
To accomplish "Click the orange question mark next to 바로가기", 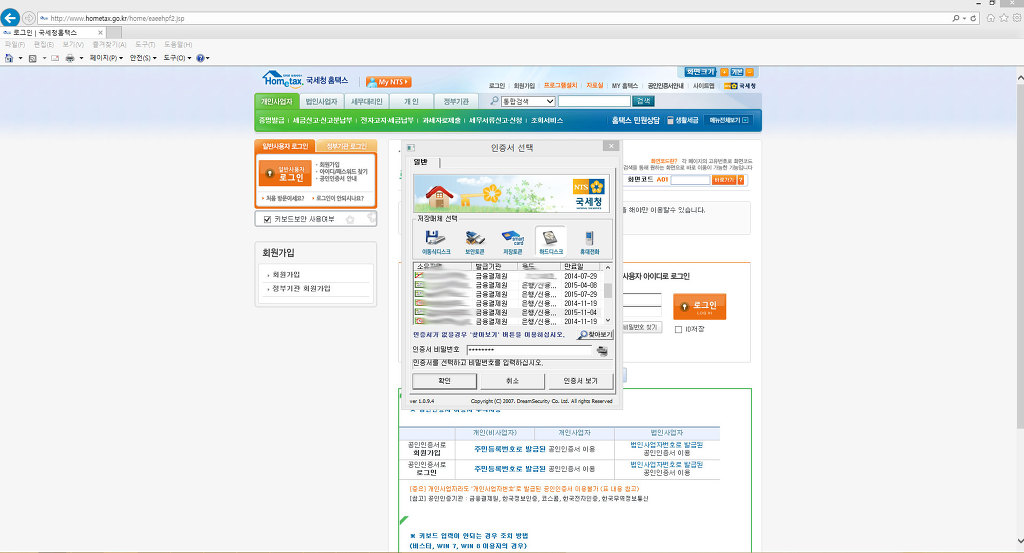I will (741, 180).
